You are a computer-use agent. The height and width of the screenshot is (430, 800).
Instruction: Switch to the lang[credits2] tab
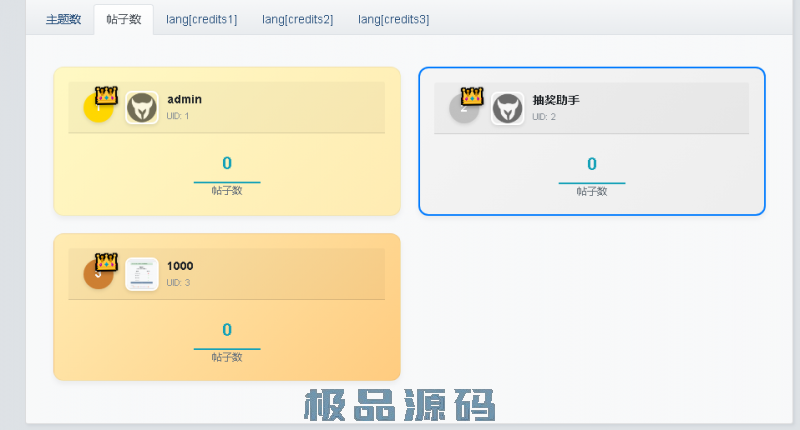297,19
